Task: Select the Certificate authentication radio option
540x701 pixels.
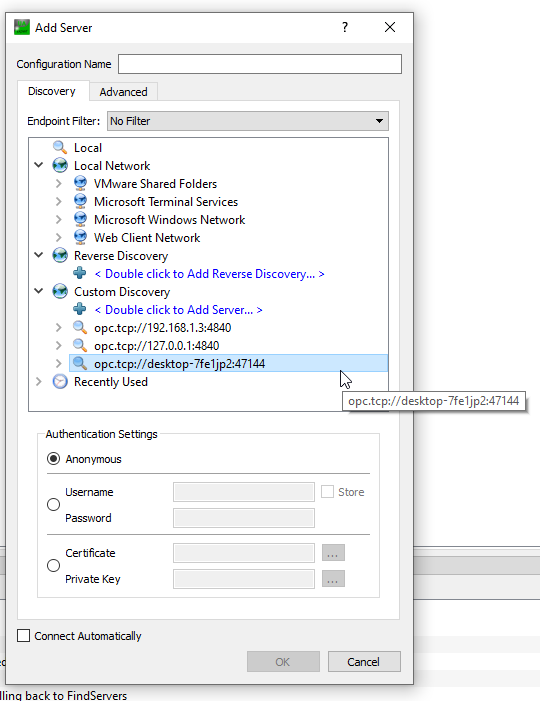Action: [53, 566]
